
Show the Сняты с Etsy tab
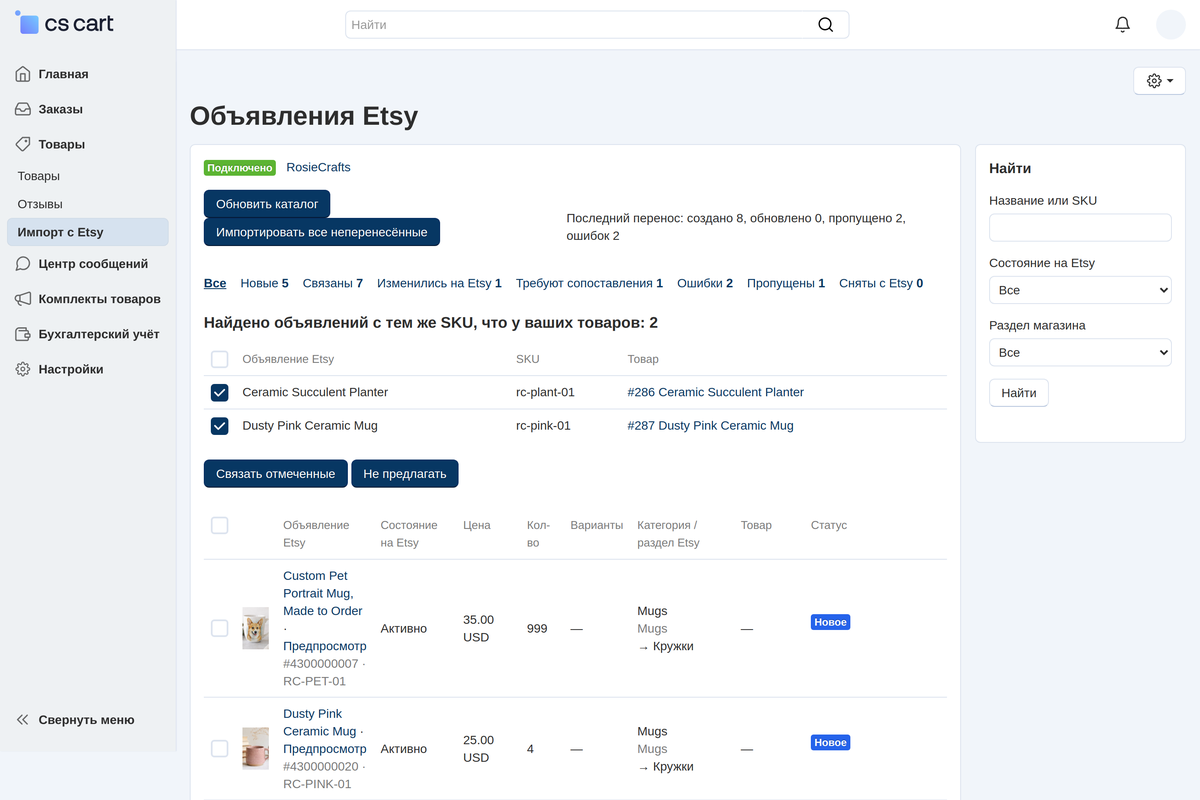click(x=881, y=283)
